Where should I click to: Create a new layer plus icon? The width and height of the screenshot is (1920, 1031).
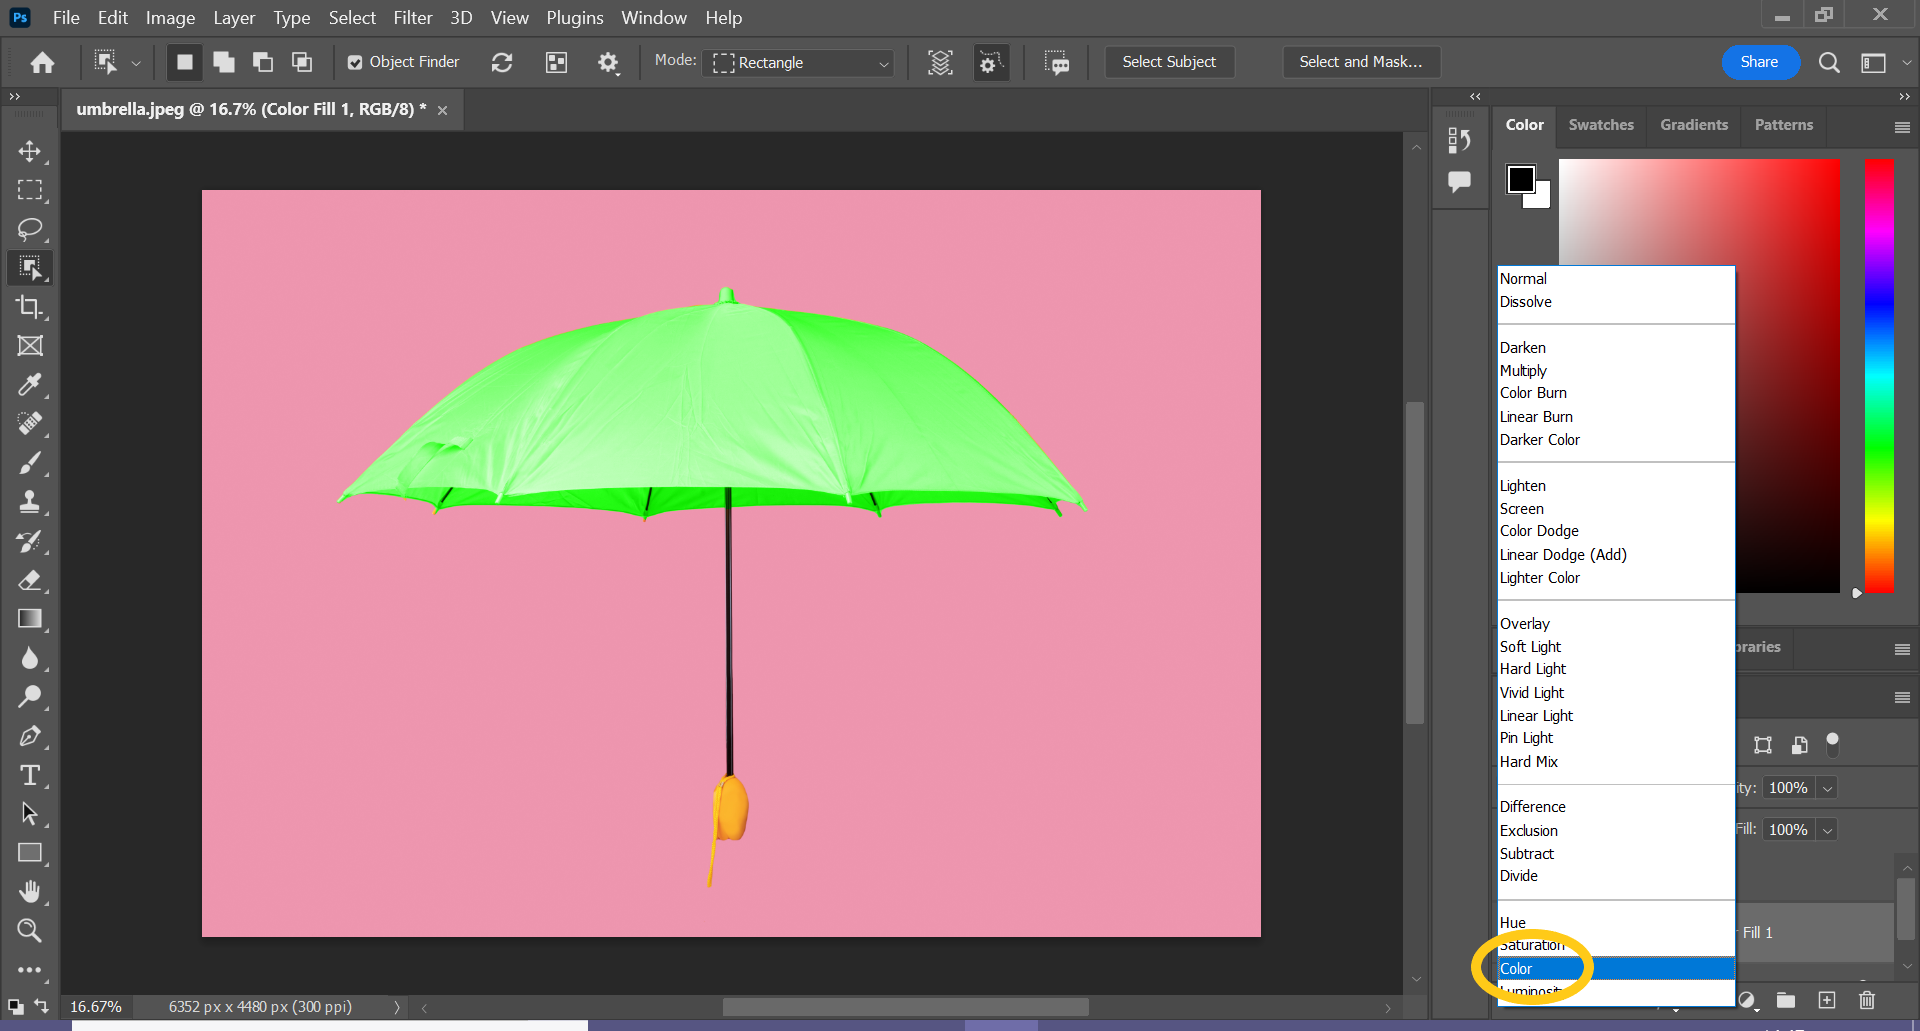pyautogui.click(x=1827, y=1000)
